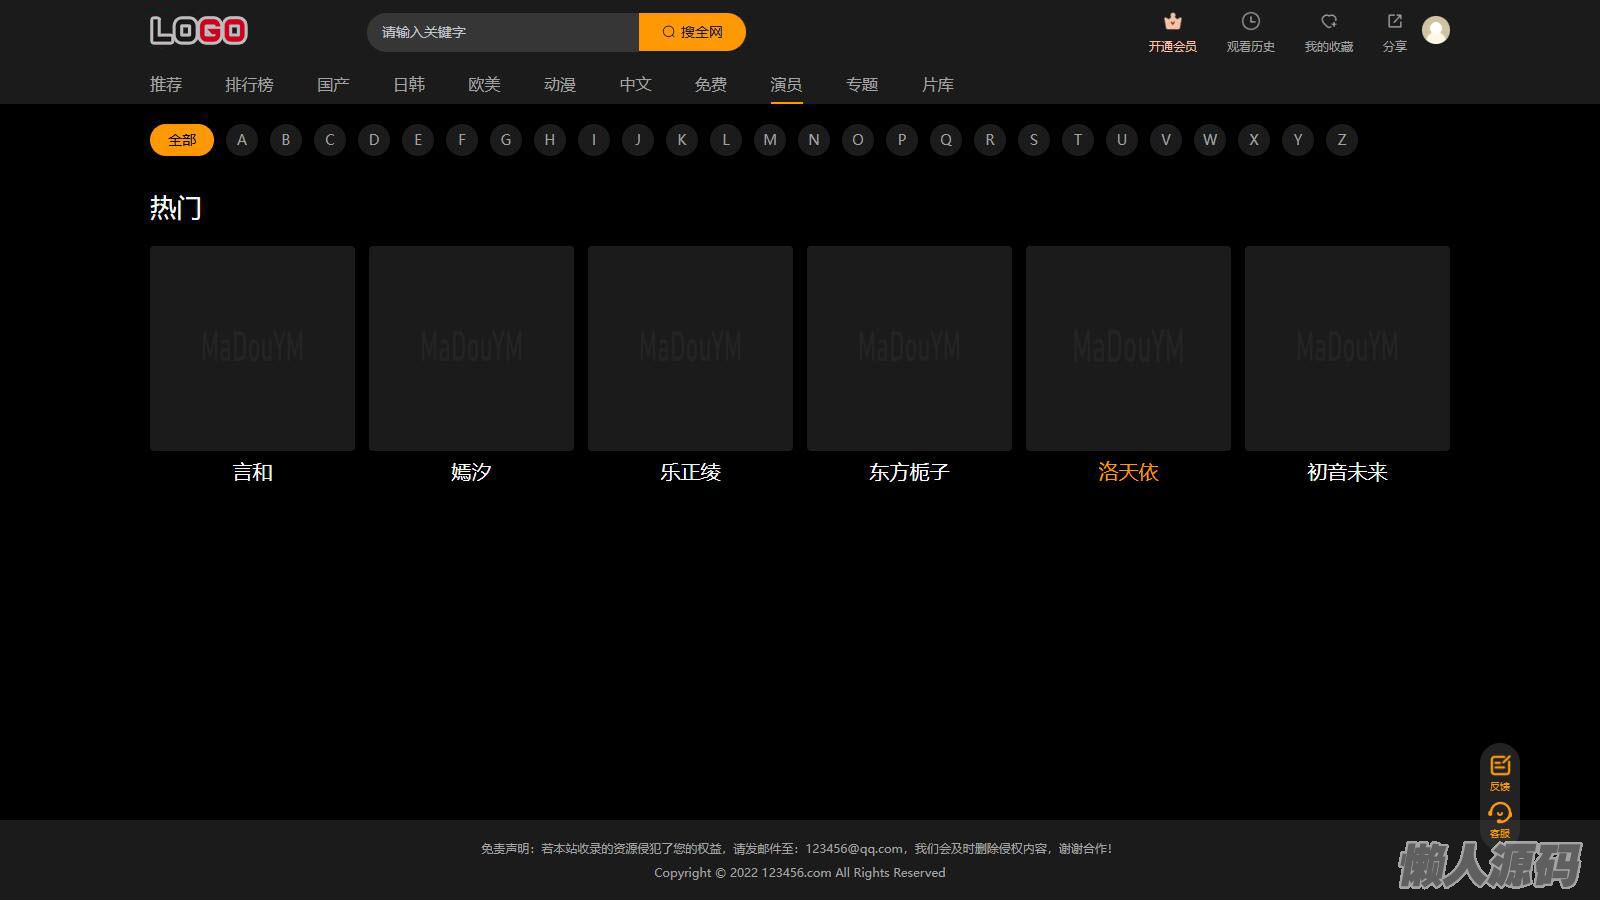Click the 乐正绫 name link
The width and height of the screenshot is (1600, 900).
[x=690, y=472]
